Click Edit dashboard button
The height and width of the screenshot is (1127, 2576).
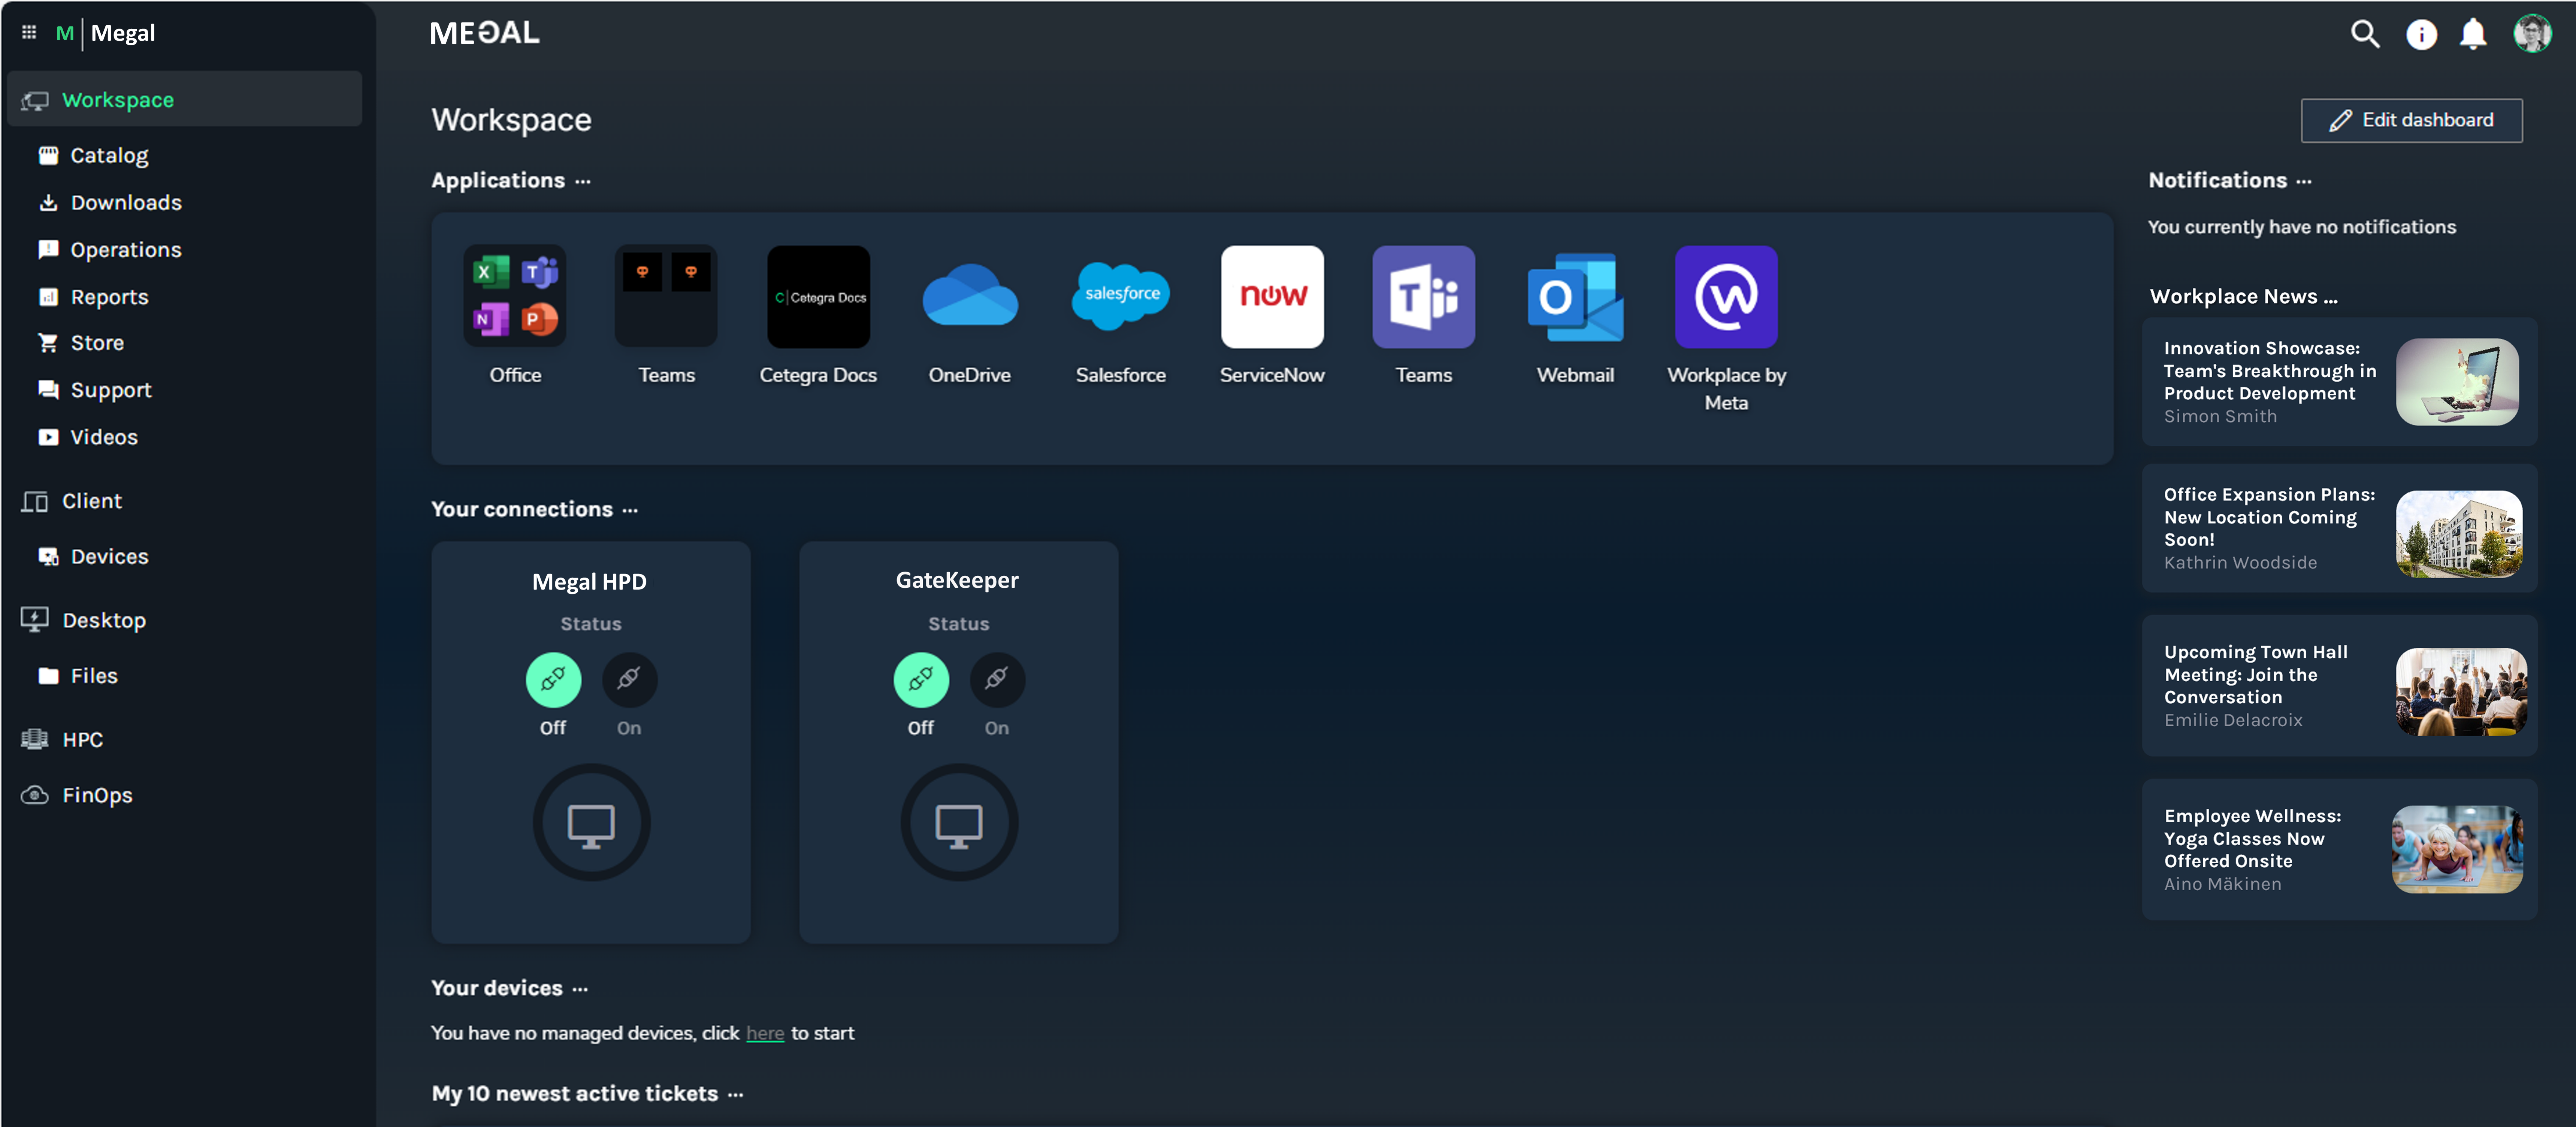click(x=2412, y=118)
